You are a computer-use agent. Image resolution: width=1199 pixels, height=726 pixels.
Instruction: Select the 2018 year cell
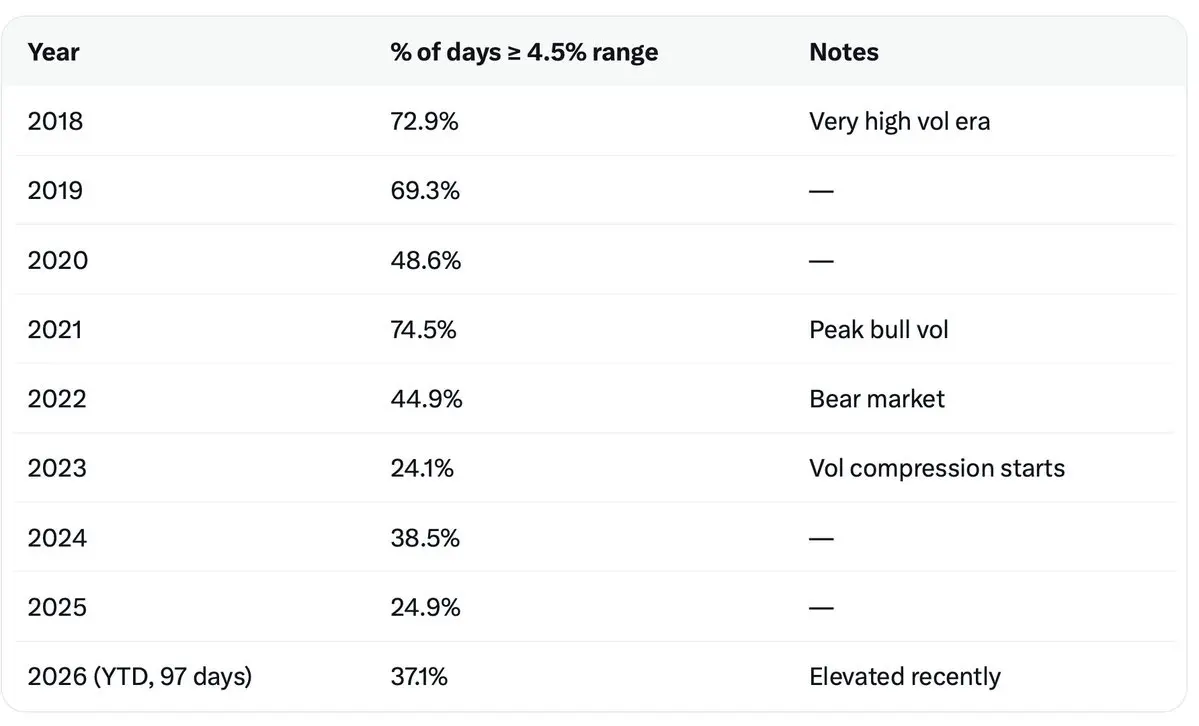[x=56, y=122]
